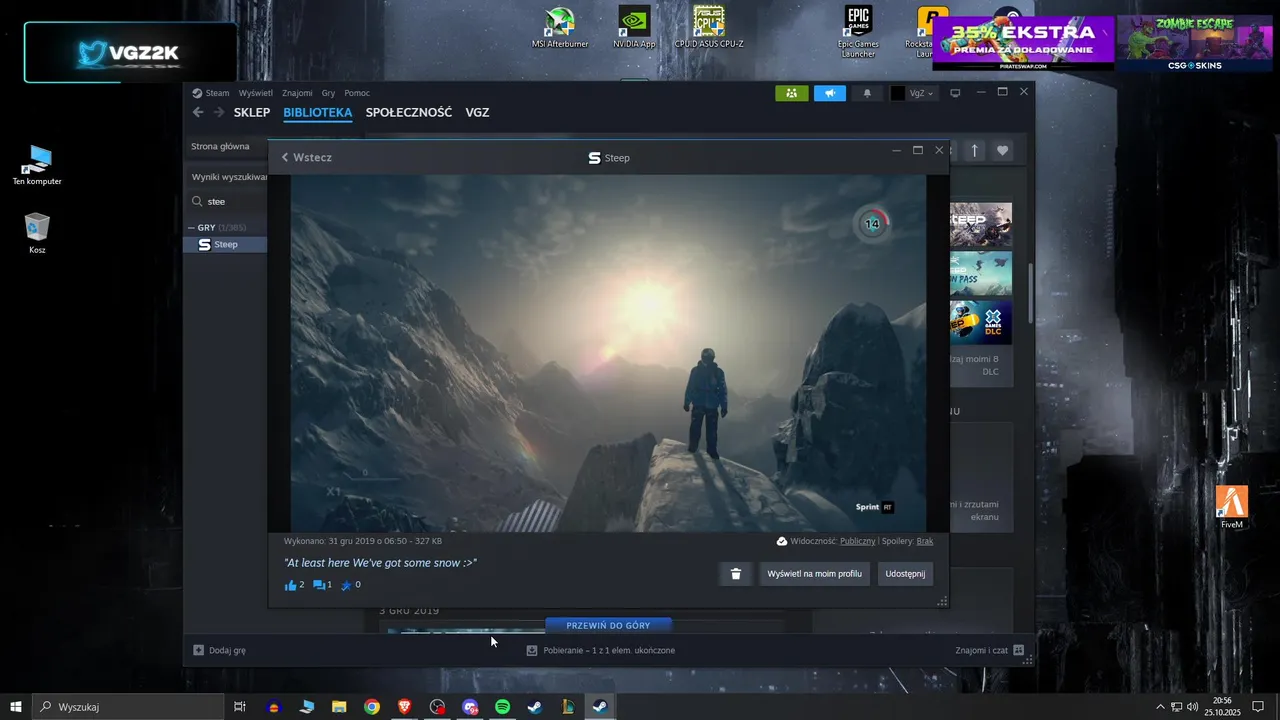Open NVIDIA App desktop icon

click(x=634, y=27)
